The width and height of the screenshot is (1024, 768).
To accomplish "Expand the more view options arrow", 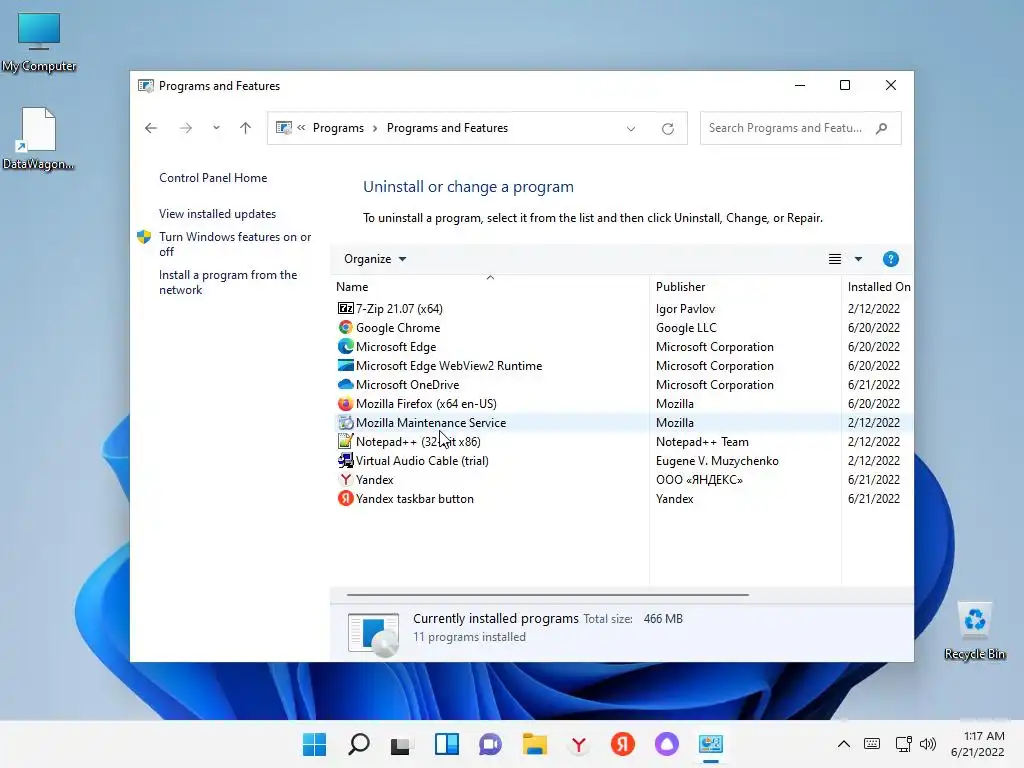I will click(x=858, y=259).
